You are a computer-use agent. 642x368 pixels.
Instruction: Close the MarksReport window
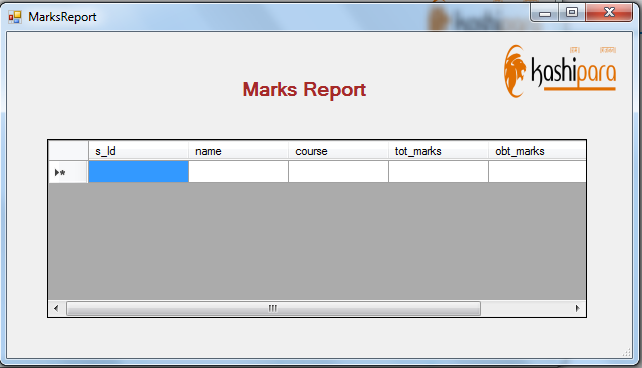(x=609, y=13)
